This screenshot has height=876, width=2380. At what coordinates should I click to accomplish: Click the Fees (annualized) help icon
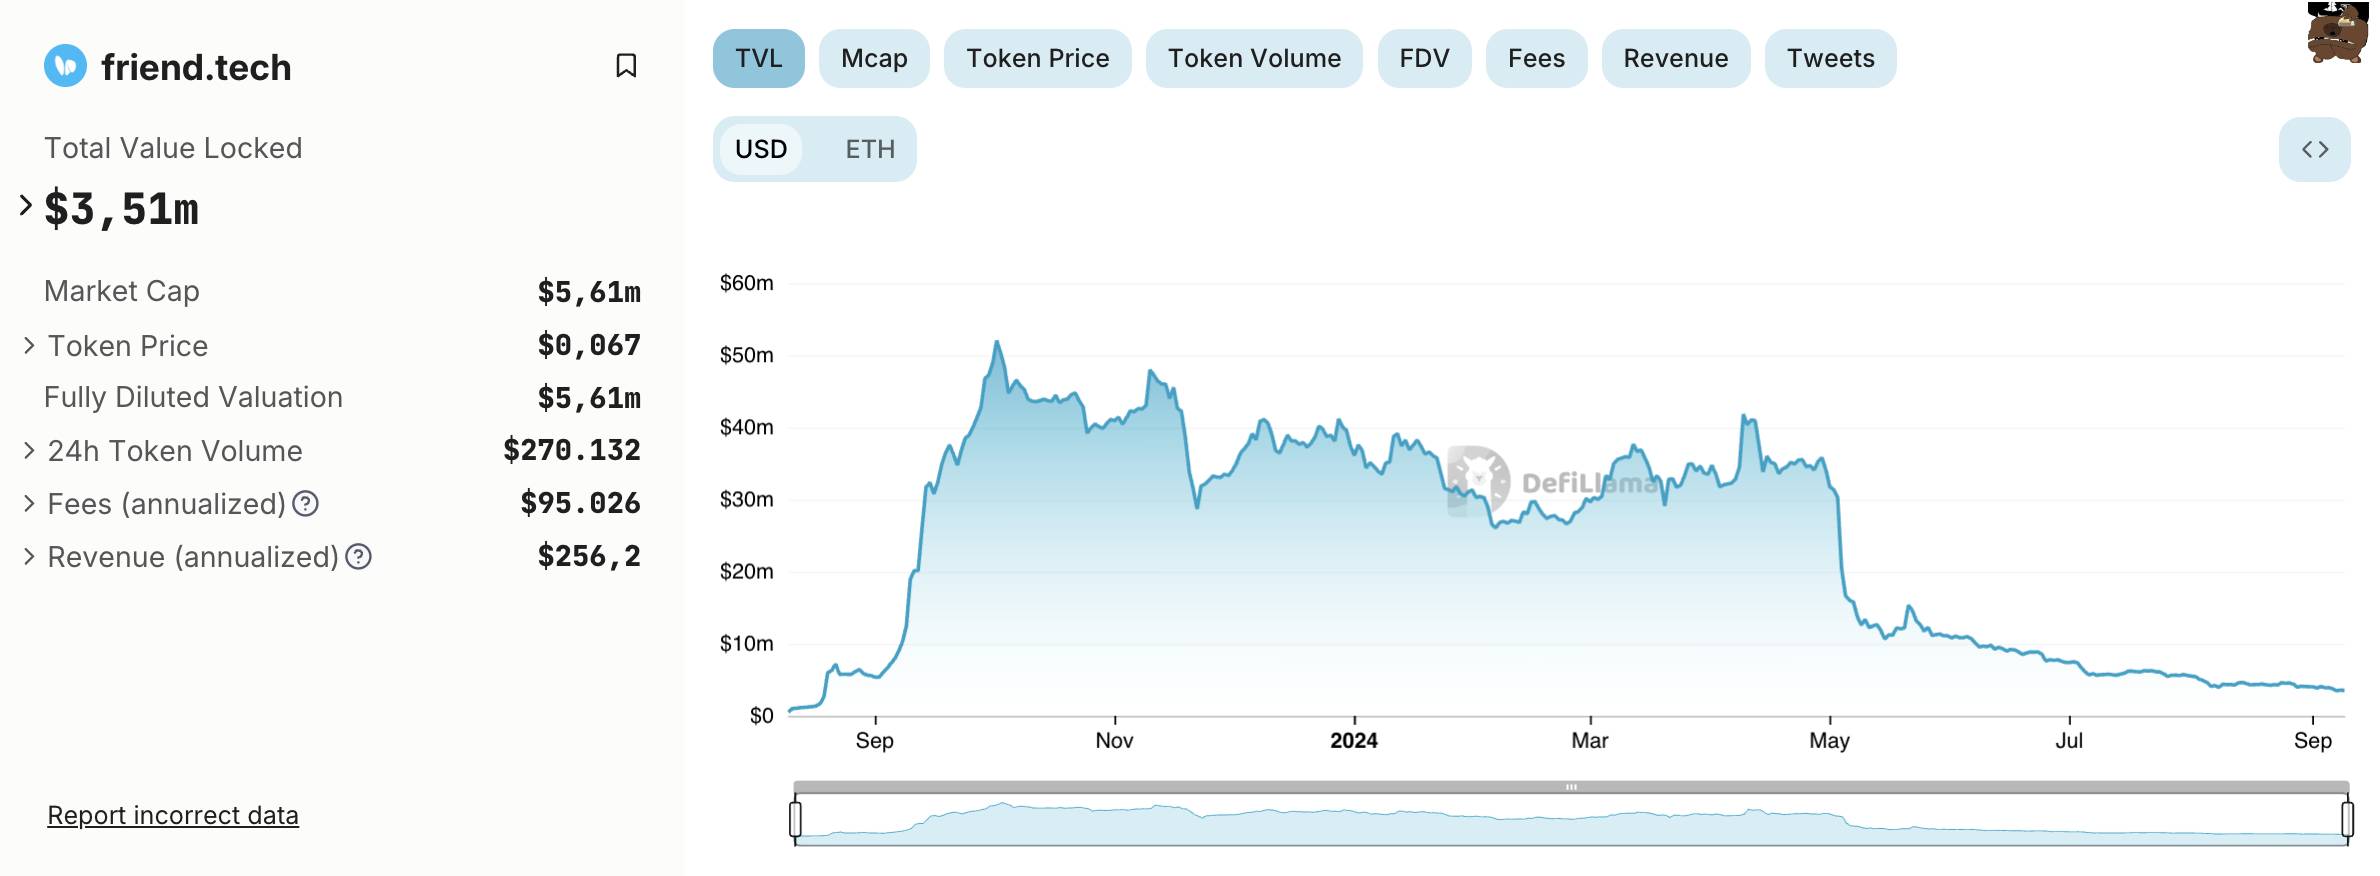pyautogui.click(x=305, y=504)
